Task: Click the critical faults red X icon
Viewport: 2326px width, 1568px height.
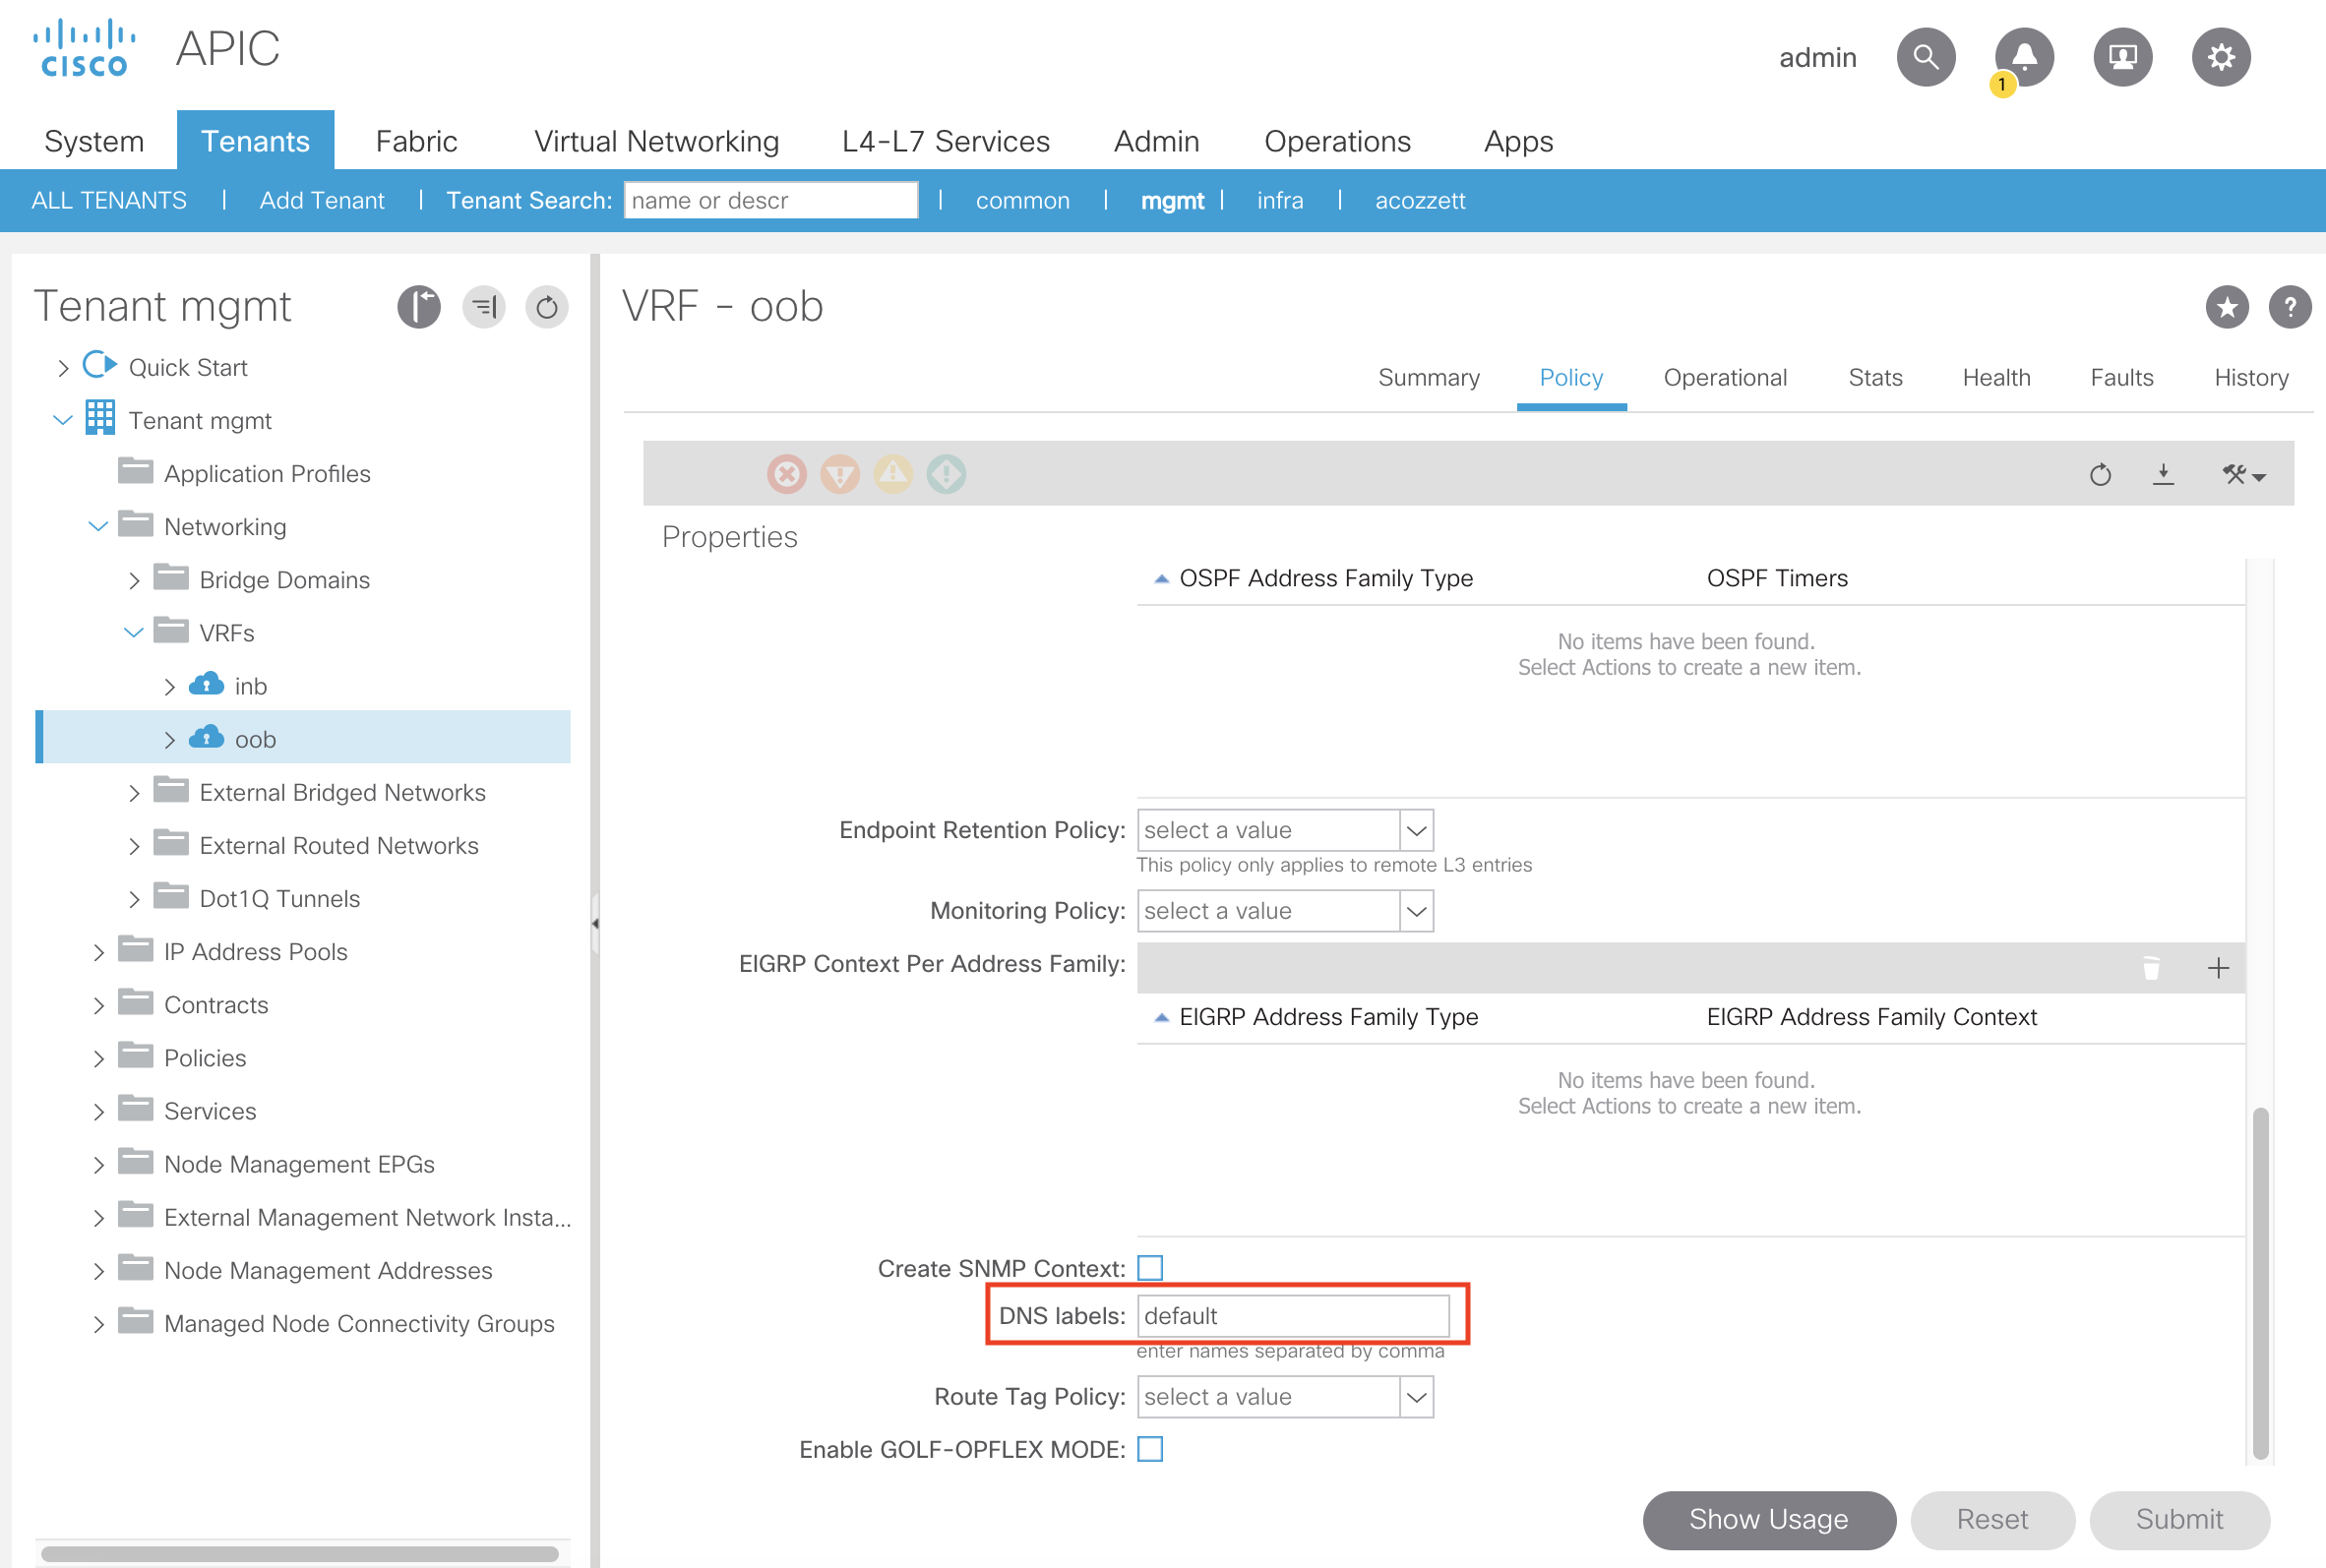Action: click(x=787, y=474)
